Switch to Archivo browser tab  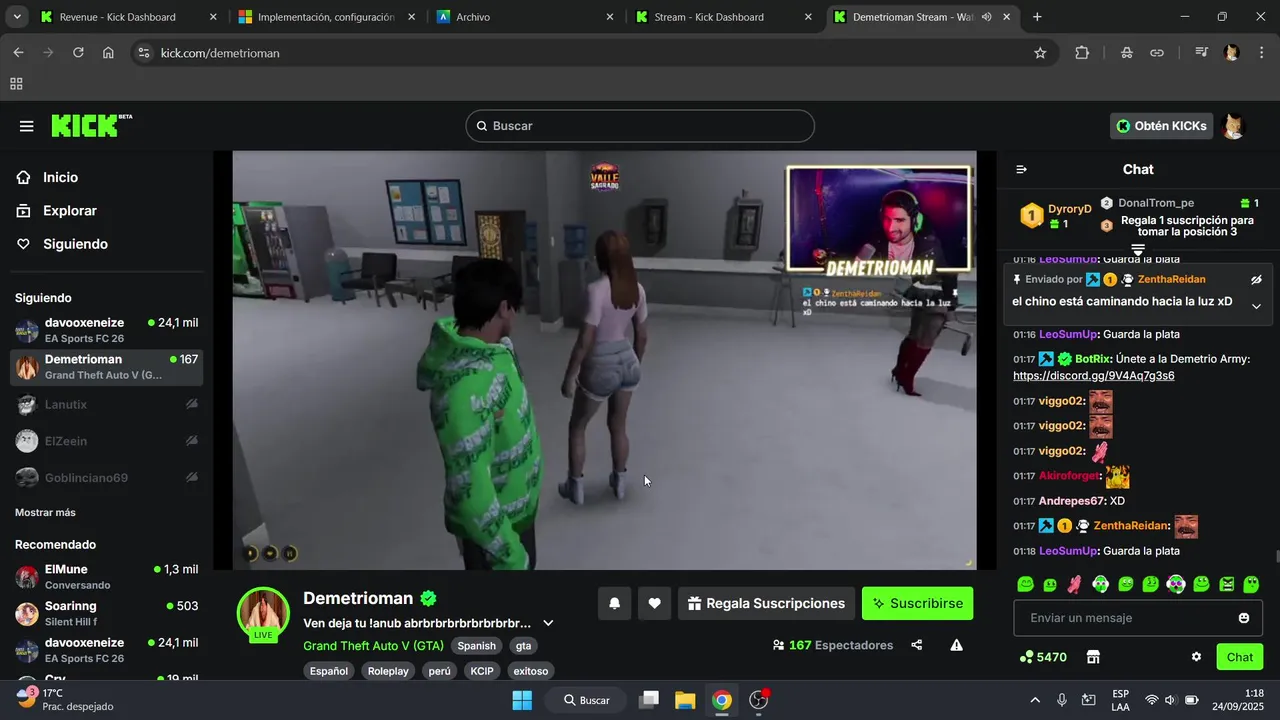(x=525, y=17)
